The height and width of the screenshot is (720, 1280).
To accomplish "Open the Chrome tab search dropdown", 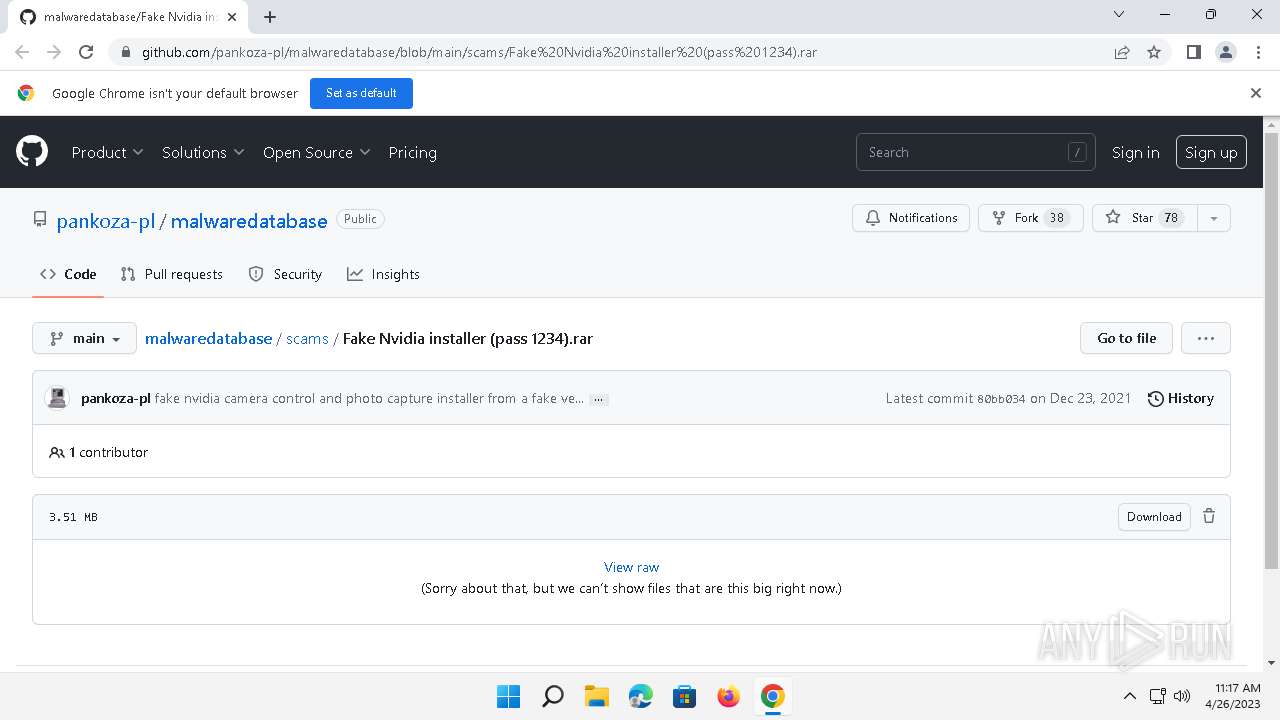I will [1119, 14].
